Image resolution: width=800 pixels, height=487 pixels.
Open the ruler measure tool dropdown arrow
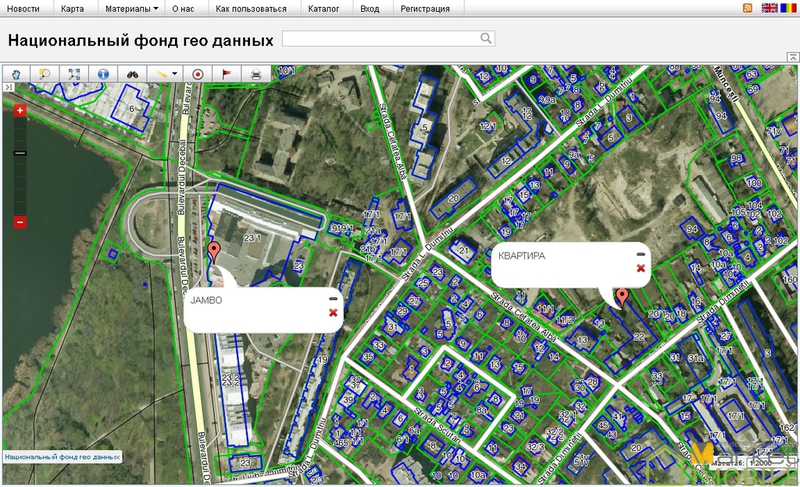point(174,74)
